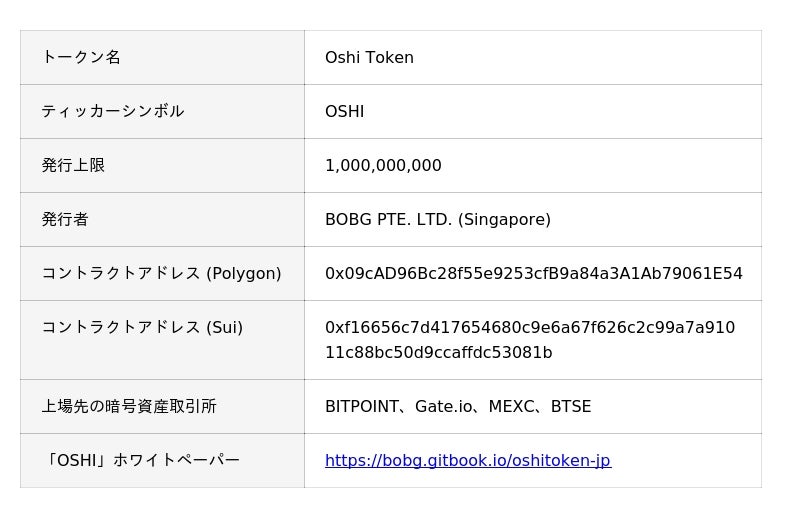
Task: Click the コントラクトアドレス (Sui) label
Action: (x=142, y=328)
